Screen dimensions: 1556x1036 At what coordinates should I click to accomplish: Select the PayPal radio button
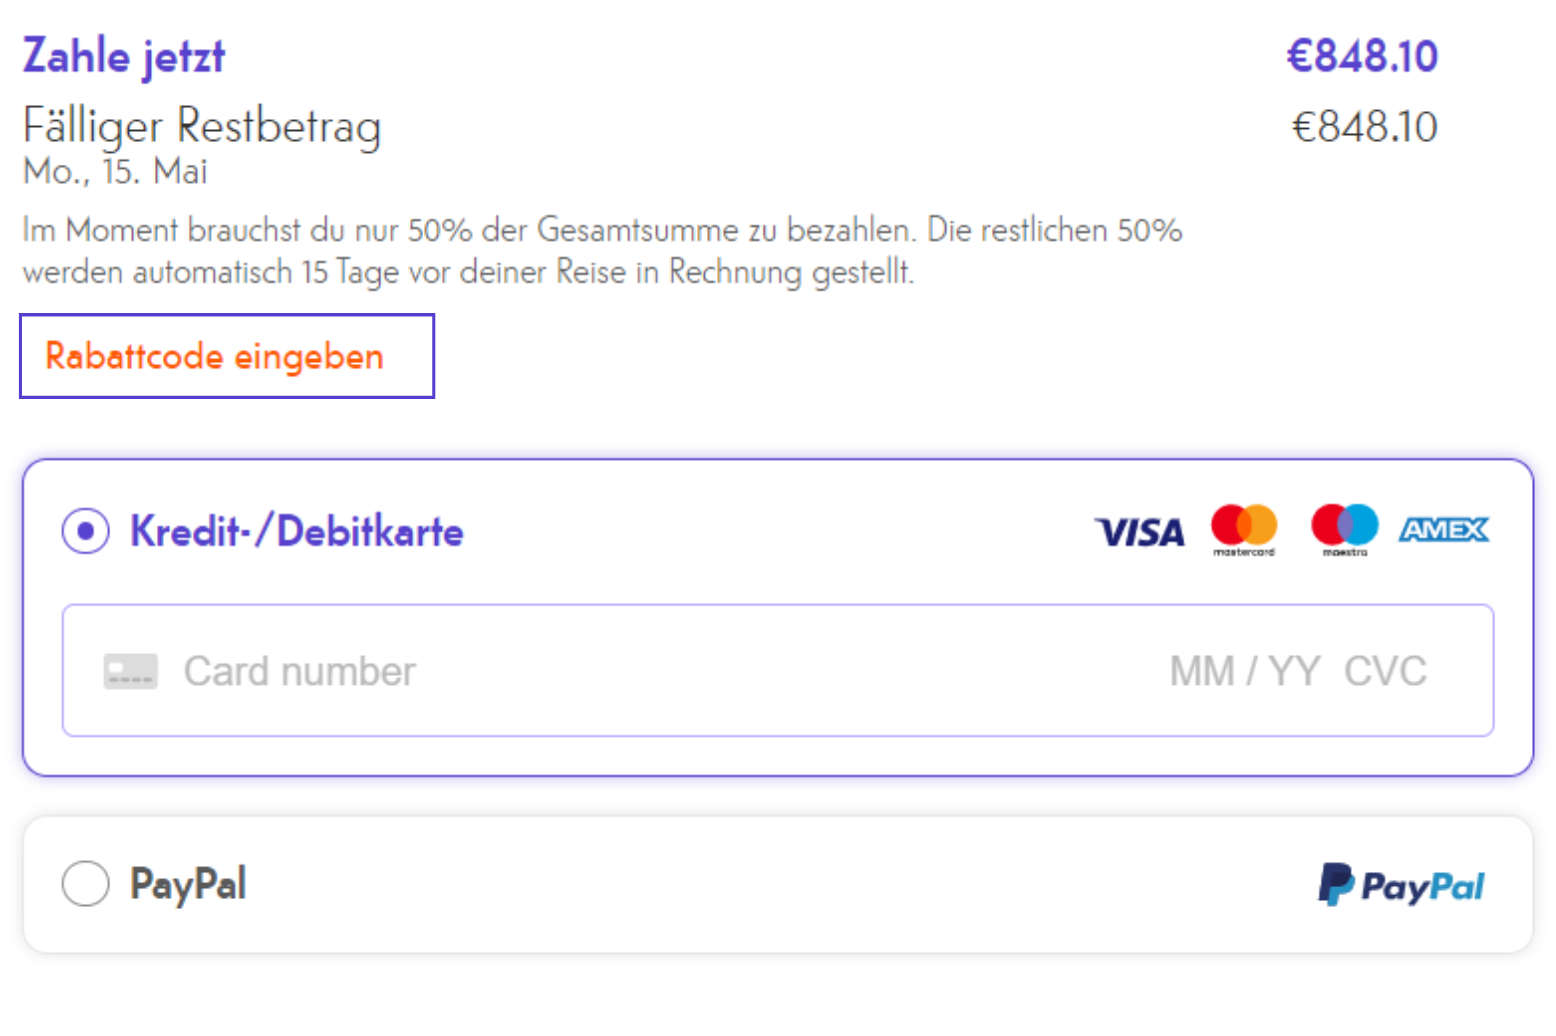86,884
